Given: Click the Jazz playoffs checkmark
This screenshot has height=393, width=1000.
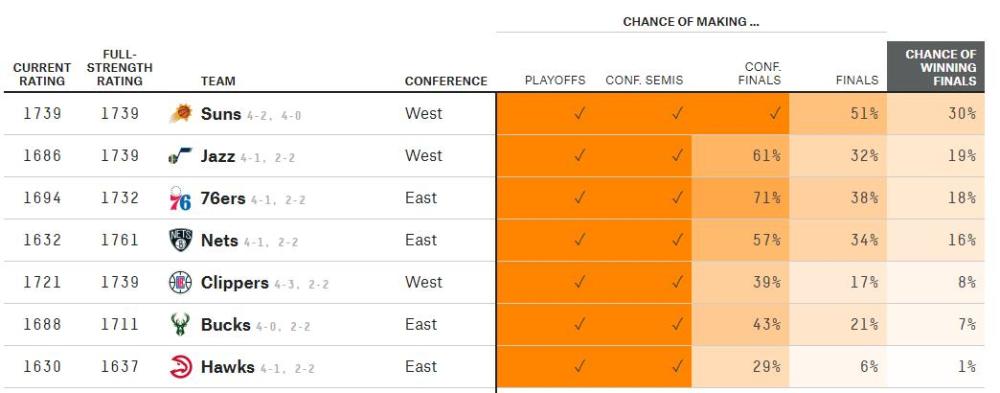Looking at the screenshot, I should coord(579,156).
